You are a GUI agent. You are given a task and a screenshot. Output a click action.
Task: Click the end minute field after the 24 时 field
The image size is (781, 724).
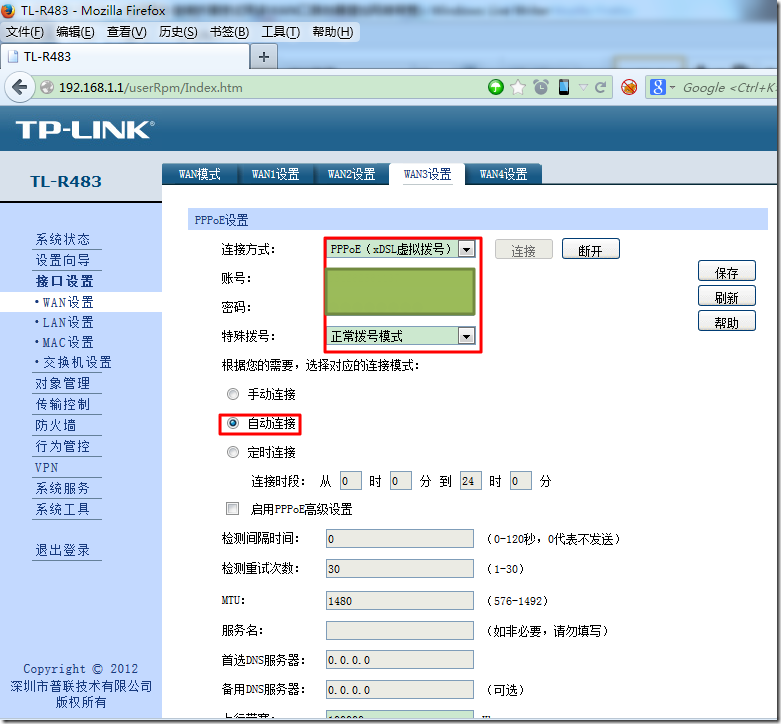(521, 481)
